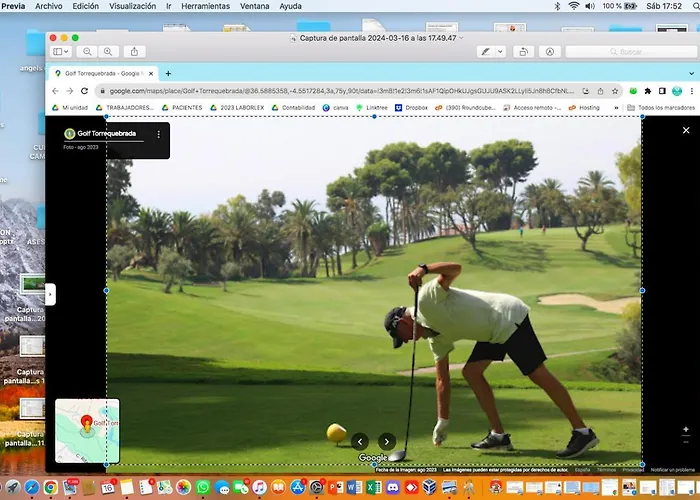Open Golf Torrequebrada three-dot menu
Viewport: 700px width, 500px height.
(x=158, y=134)
